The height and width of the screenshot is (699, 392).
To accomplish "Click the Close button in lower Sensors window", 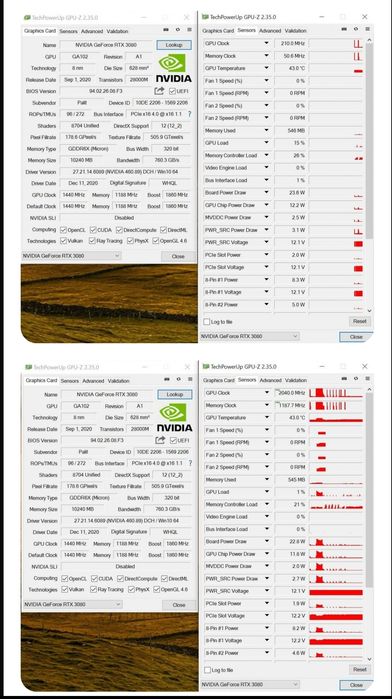I will (356, 685).
